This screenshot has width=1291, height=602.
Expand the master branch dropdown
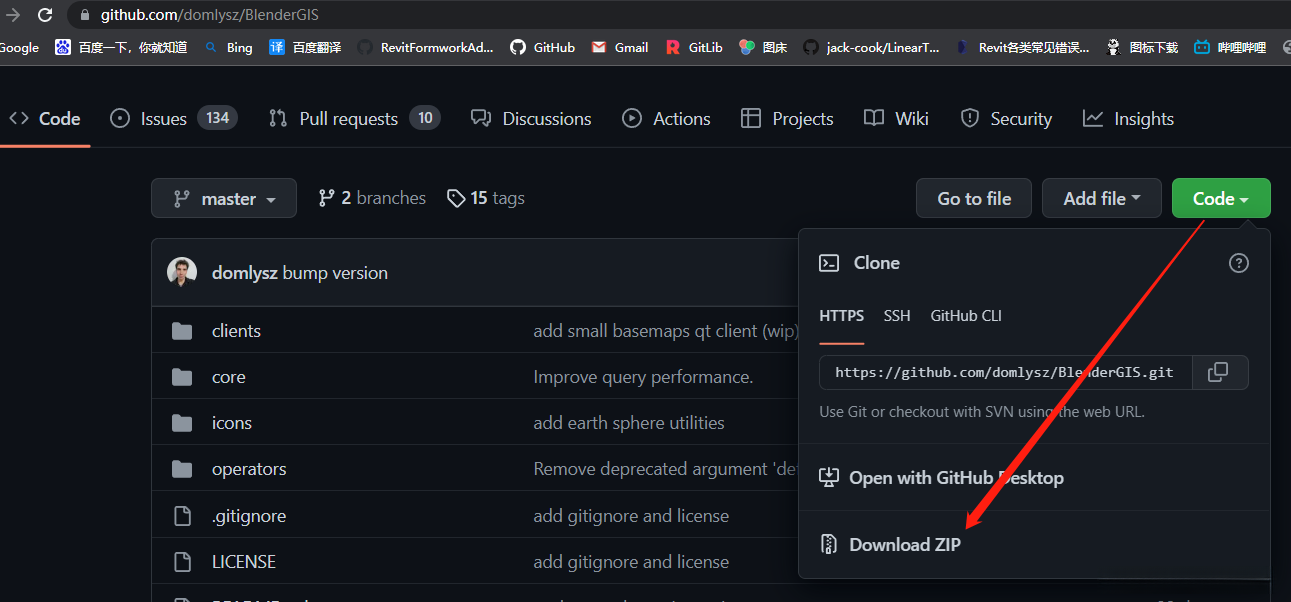224,198
